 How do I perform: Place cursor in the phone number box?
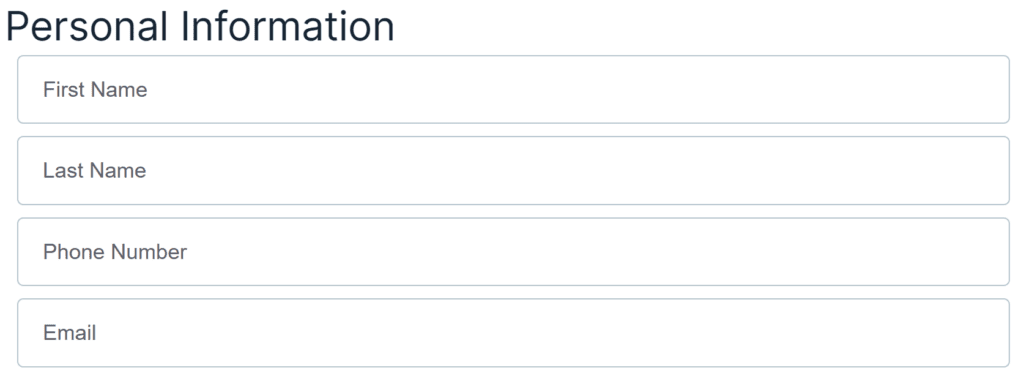click(x=513, y=251)
